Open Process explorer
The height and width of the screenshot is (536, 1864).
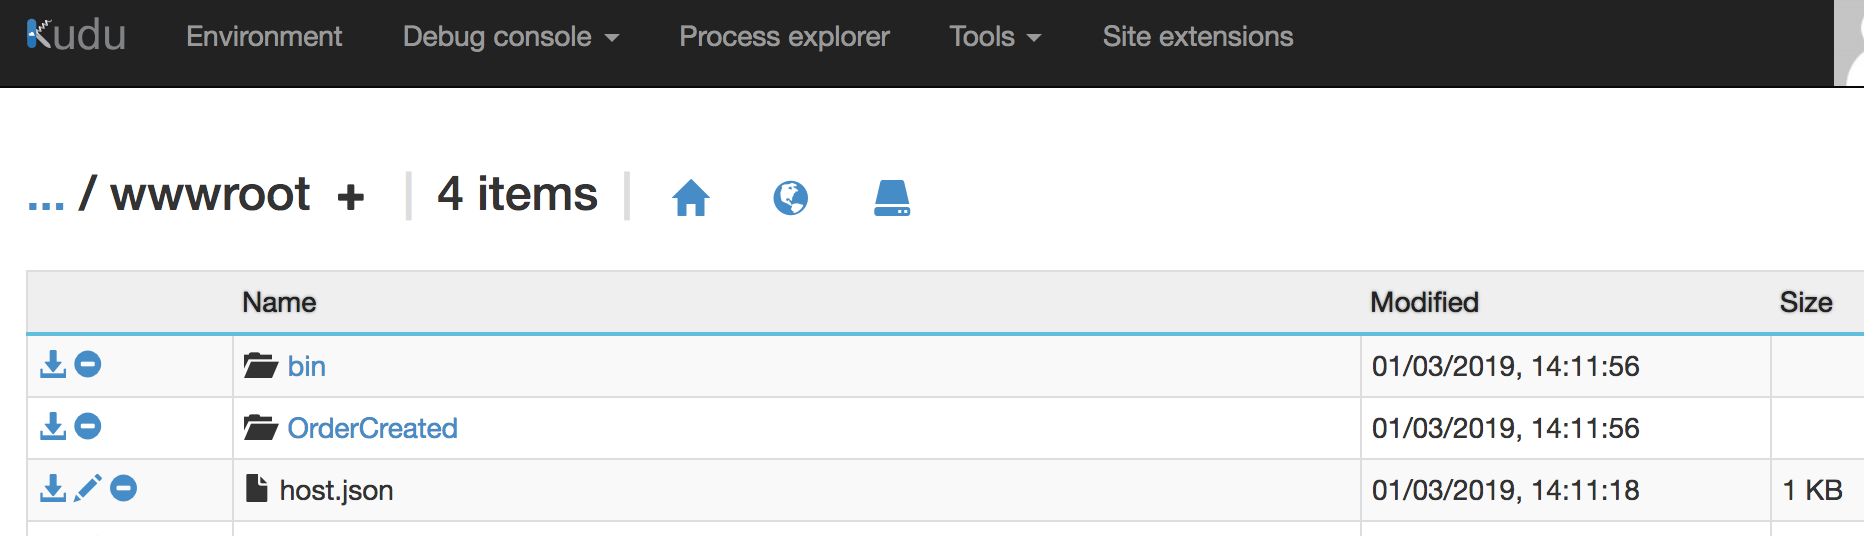tap(784, 37)
